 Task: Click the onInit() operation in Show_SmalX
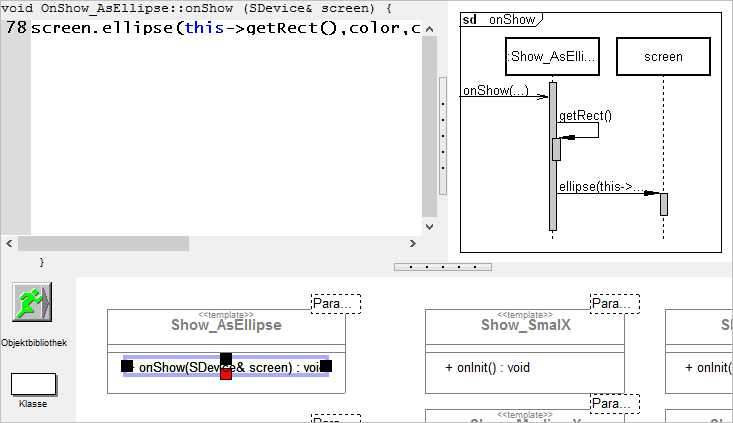click(x=487, y=367)
